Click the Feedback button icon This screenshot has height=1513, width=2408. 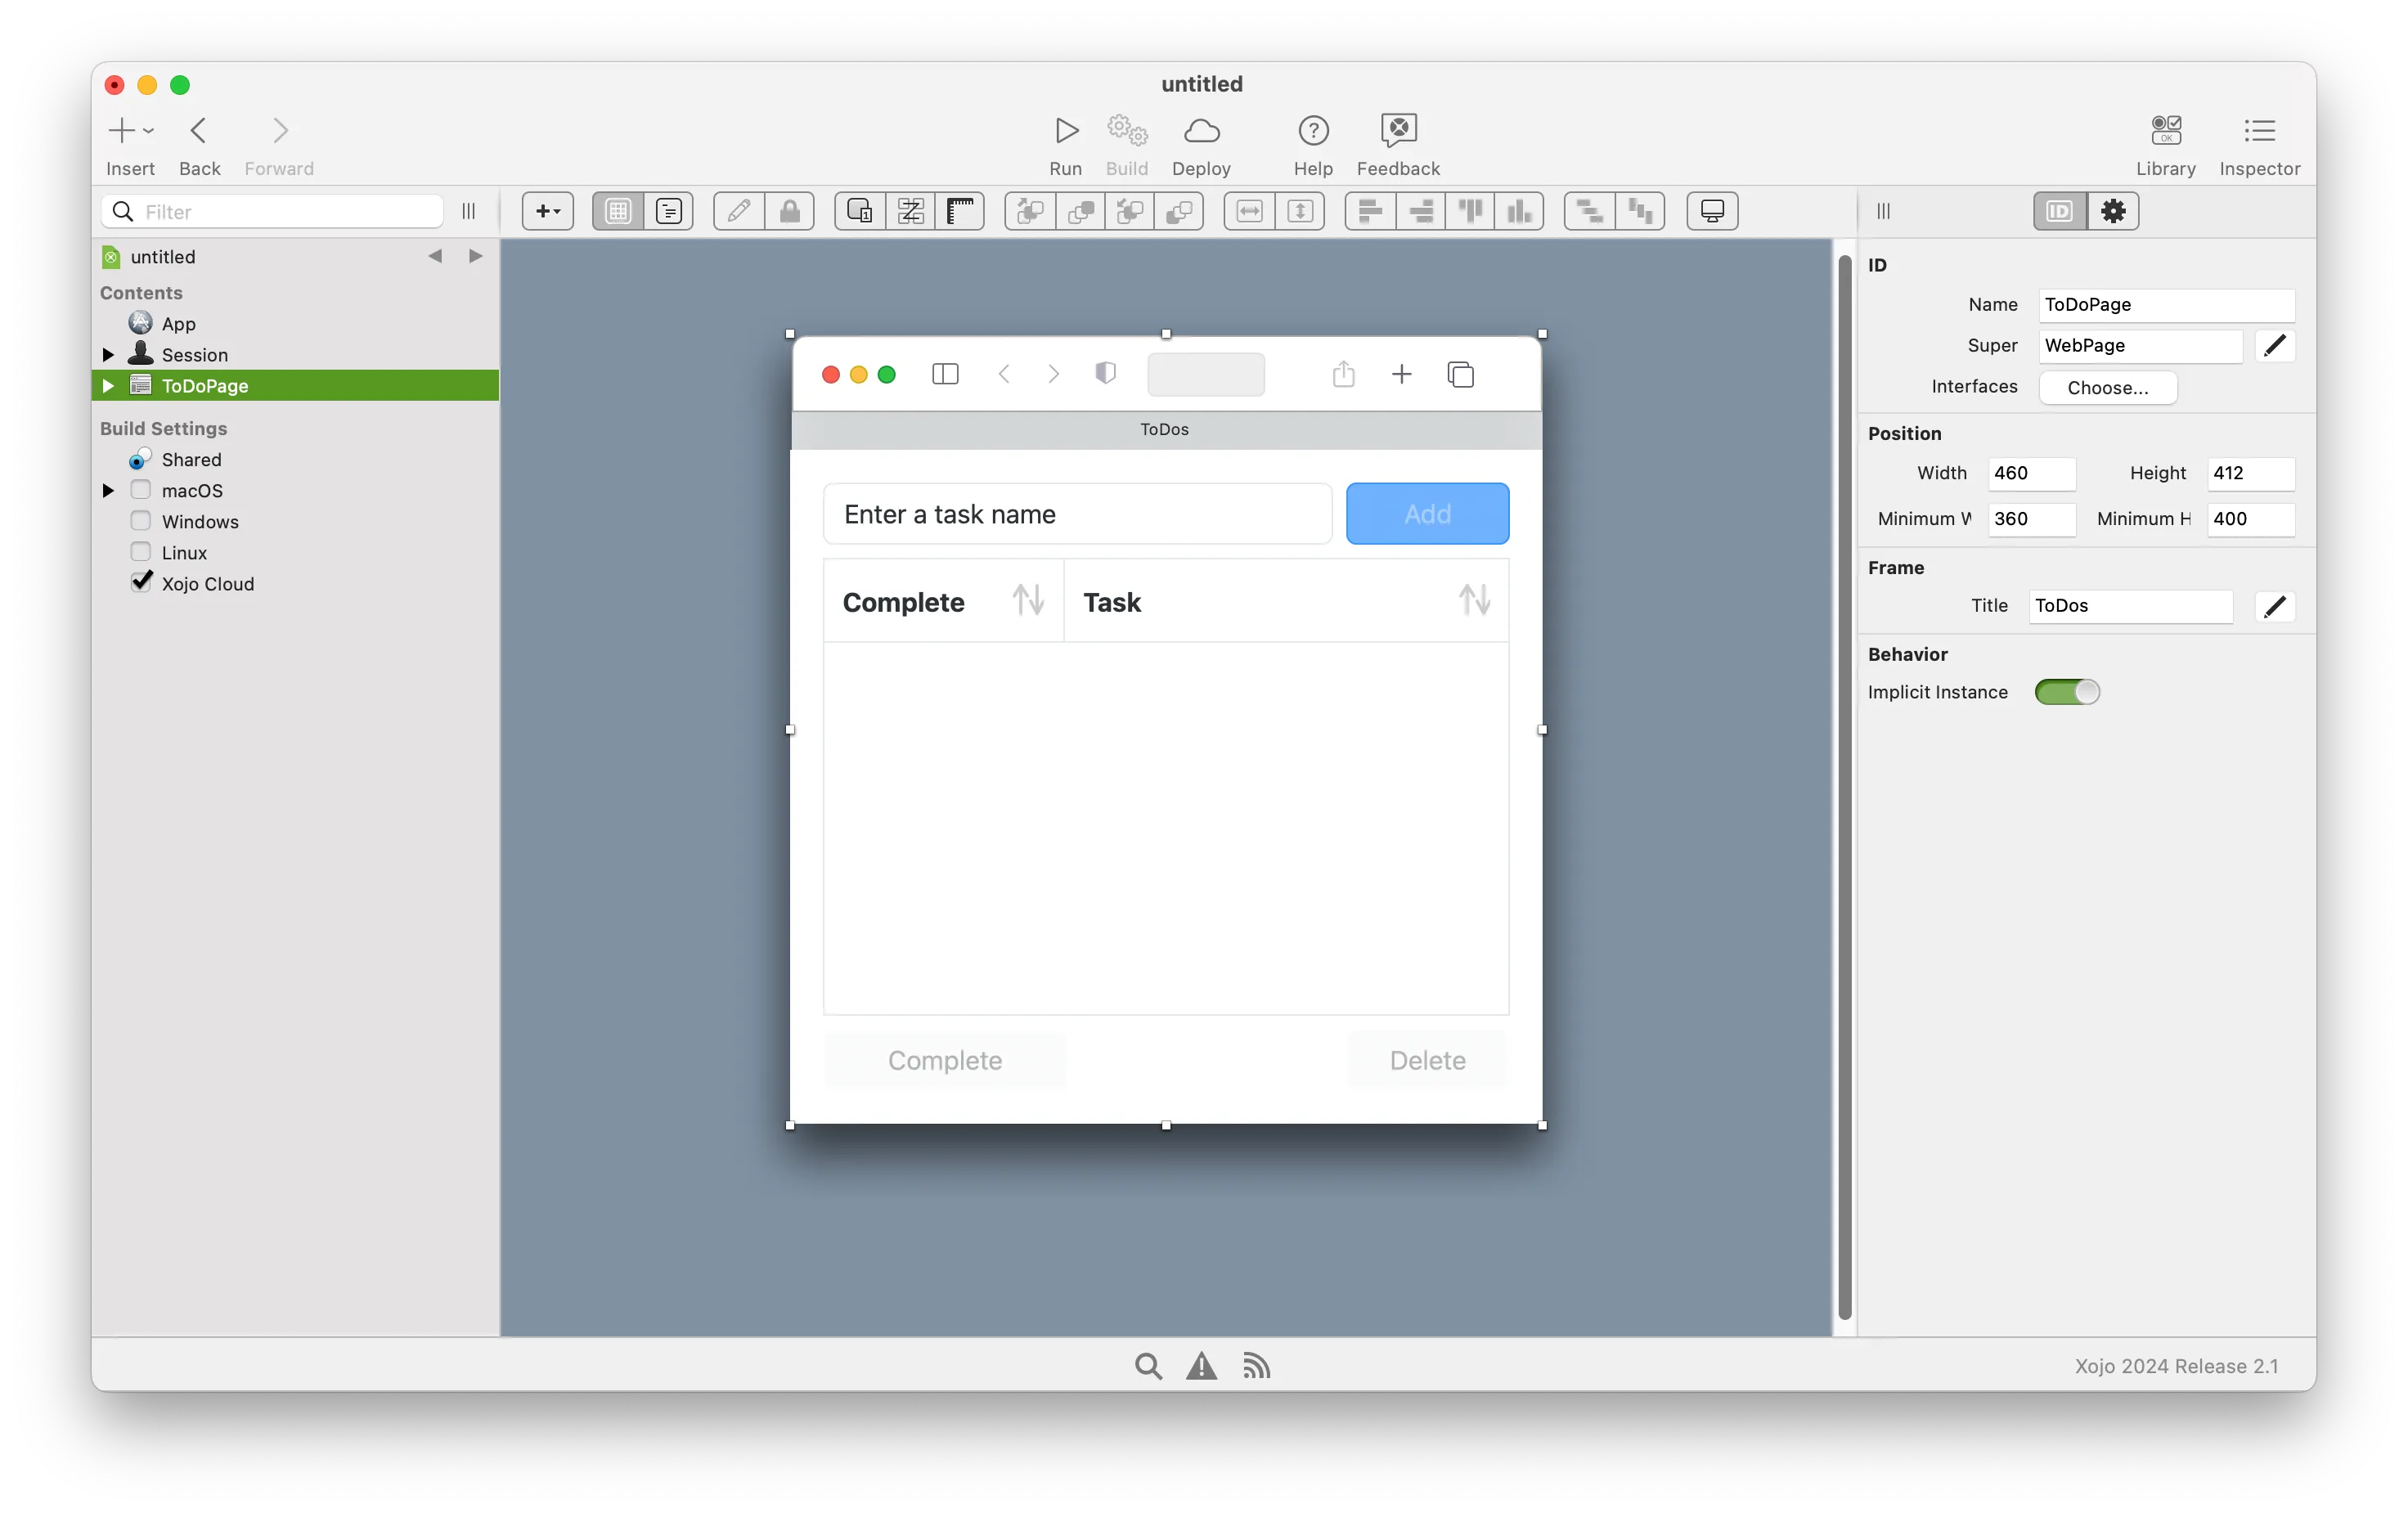coord(1399,129)
